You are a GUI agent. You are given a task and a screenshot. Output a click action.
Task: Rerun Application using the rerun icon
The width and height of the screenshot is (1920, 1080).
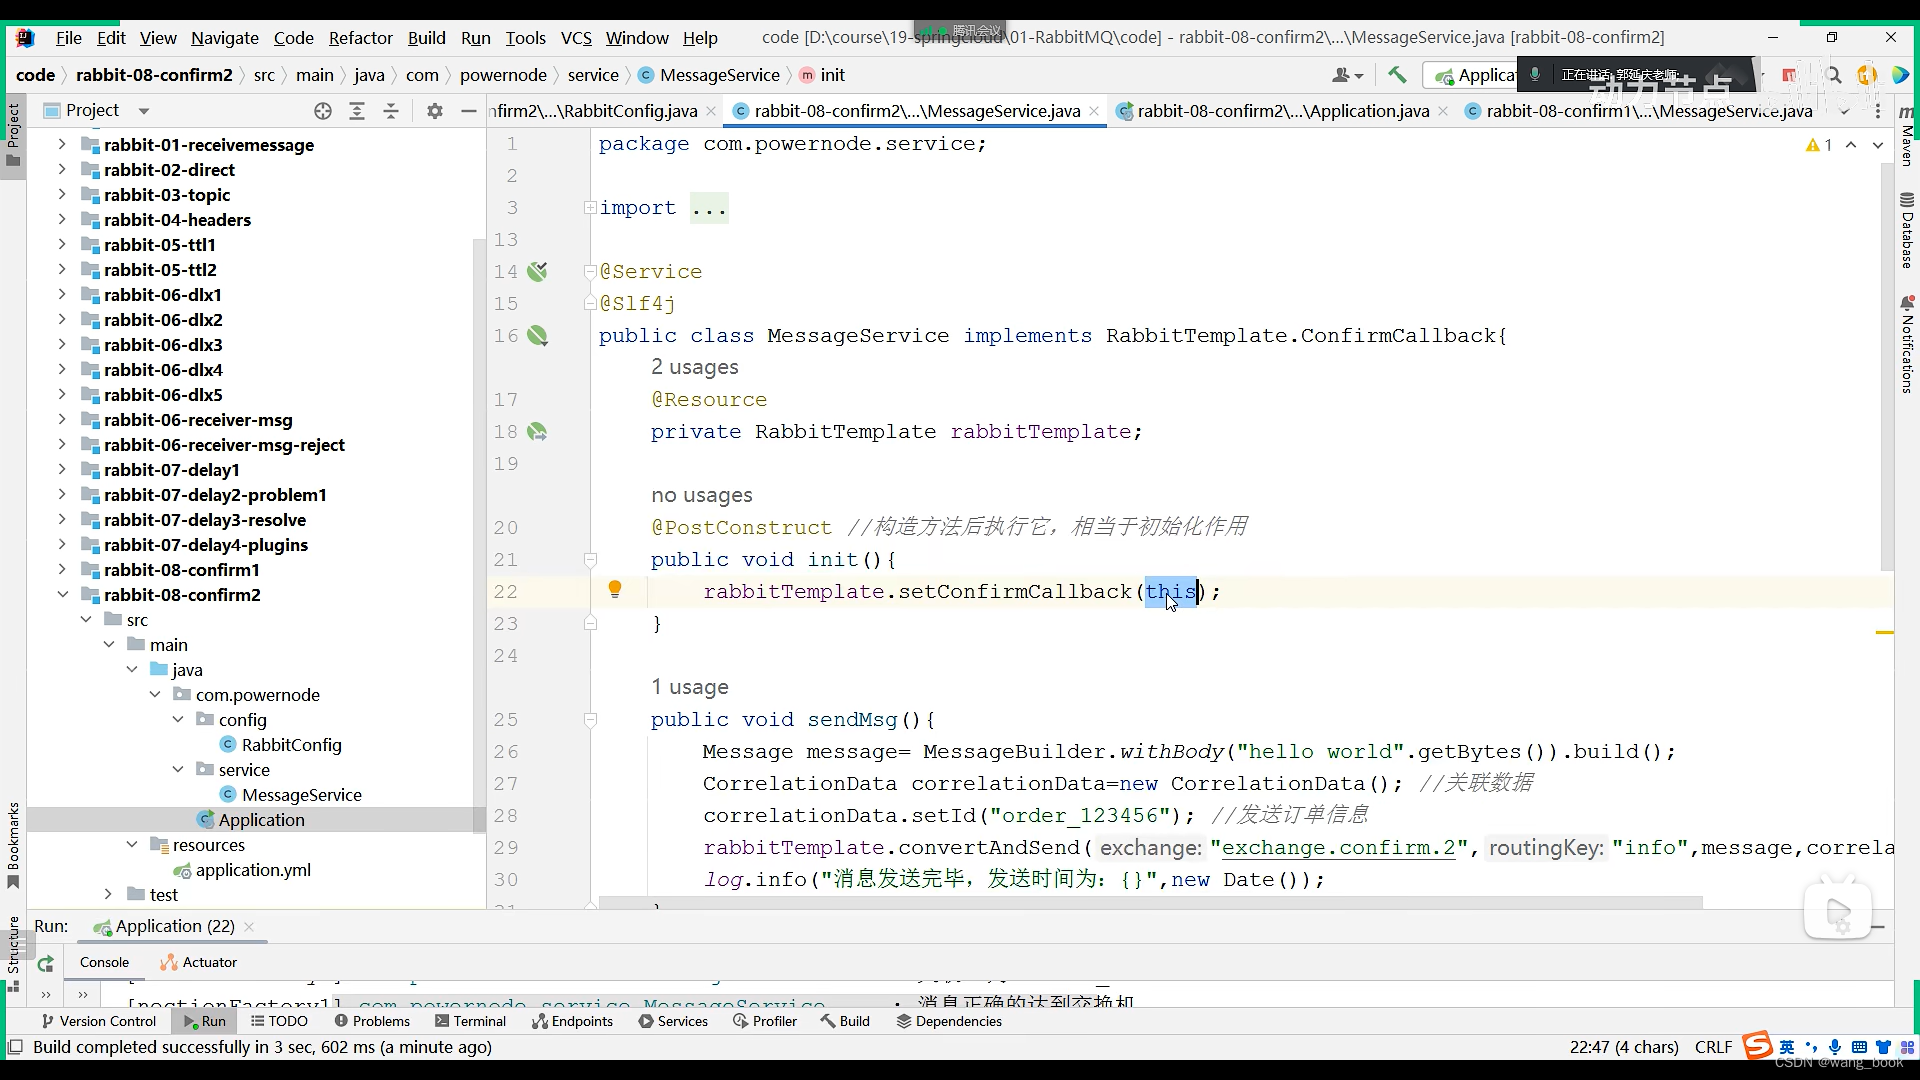coord(46,964)
